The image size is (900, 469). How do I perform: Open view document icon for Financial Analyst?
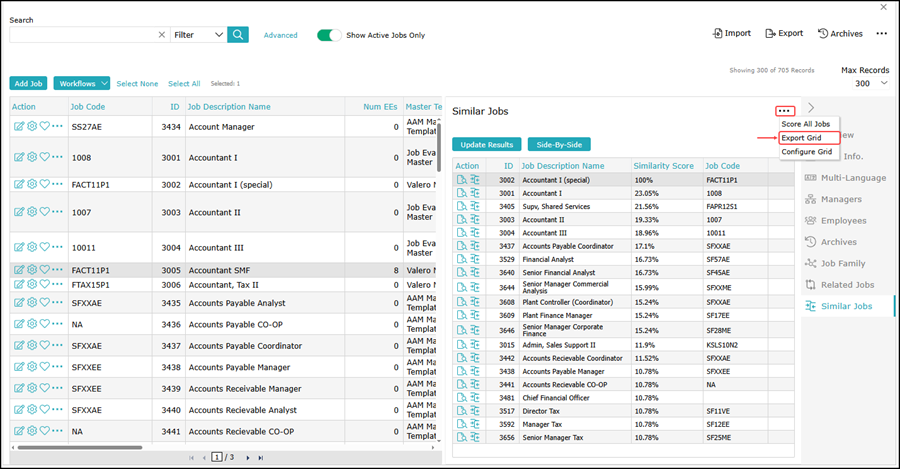(x=461, y=258)
